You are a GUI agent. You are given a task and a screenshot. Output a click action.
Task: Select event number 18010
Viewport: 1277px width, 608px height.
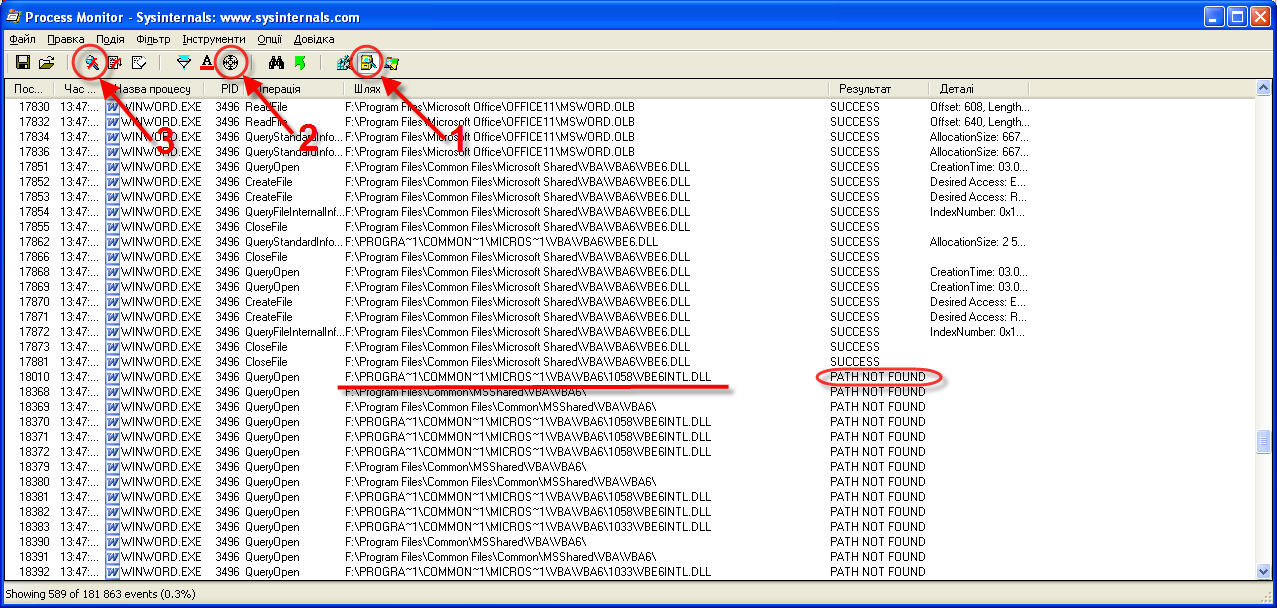pyautogui.click(x=34, y=377)
